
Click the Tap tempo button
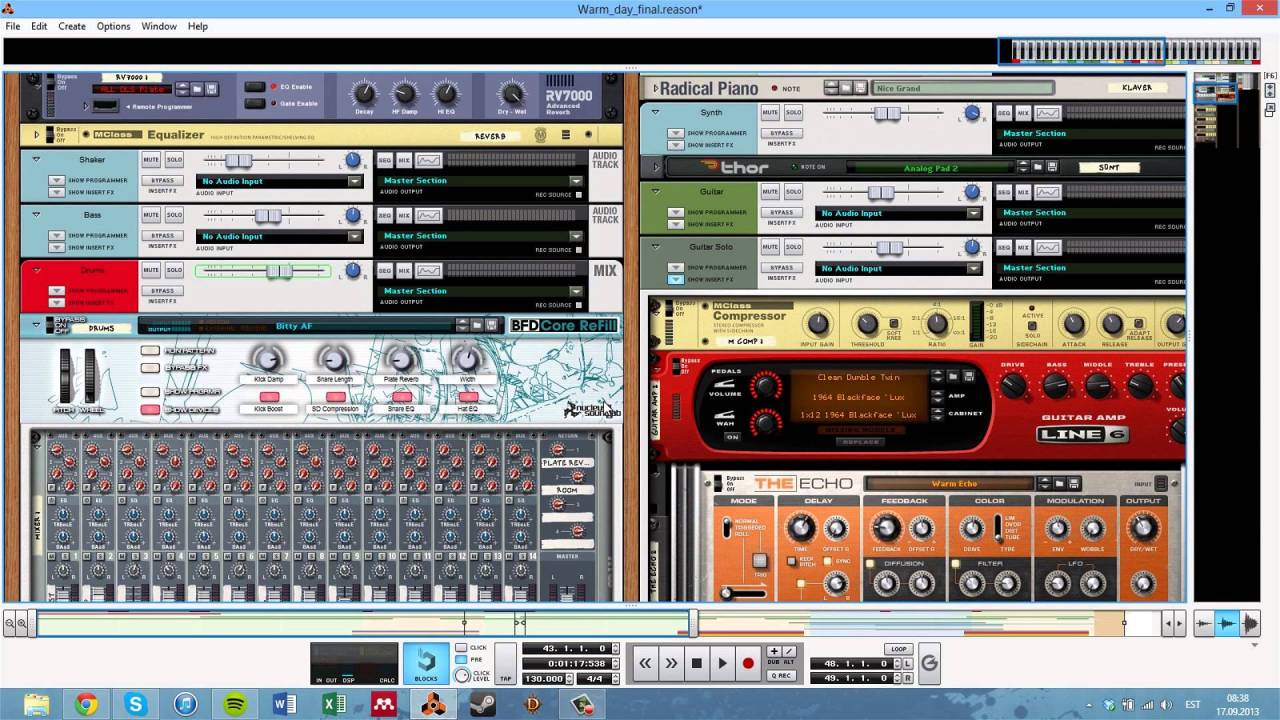pos(506,664)
